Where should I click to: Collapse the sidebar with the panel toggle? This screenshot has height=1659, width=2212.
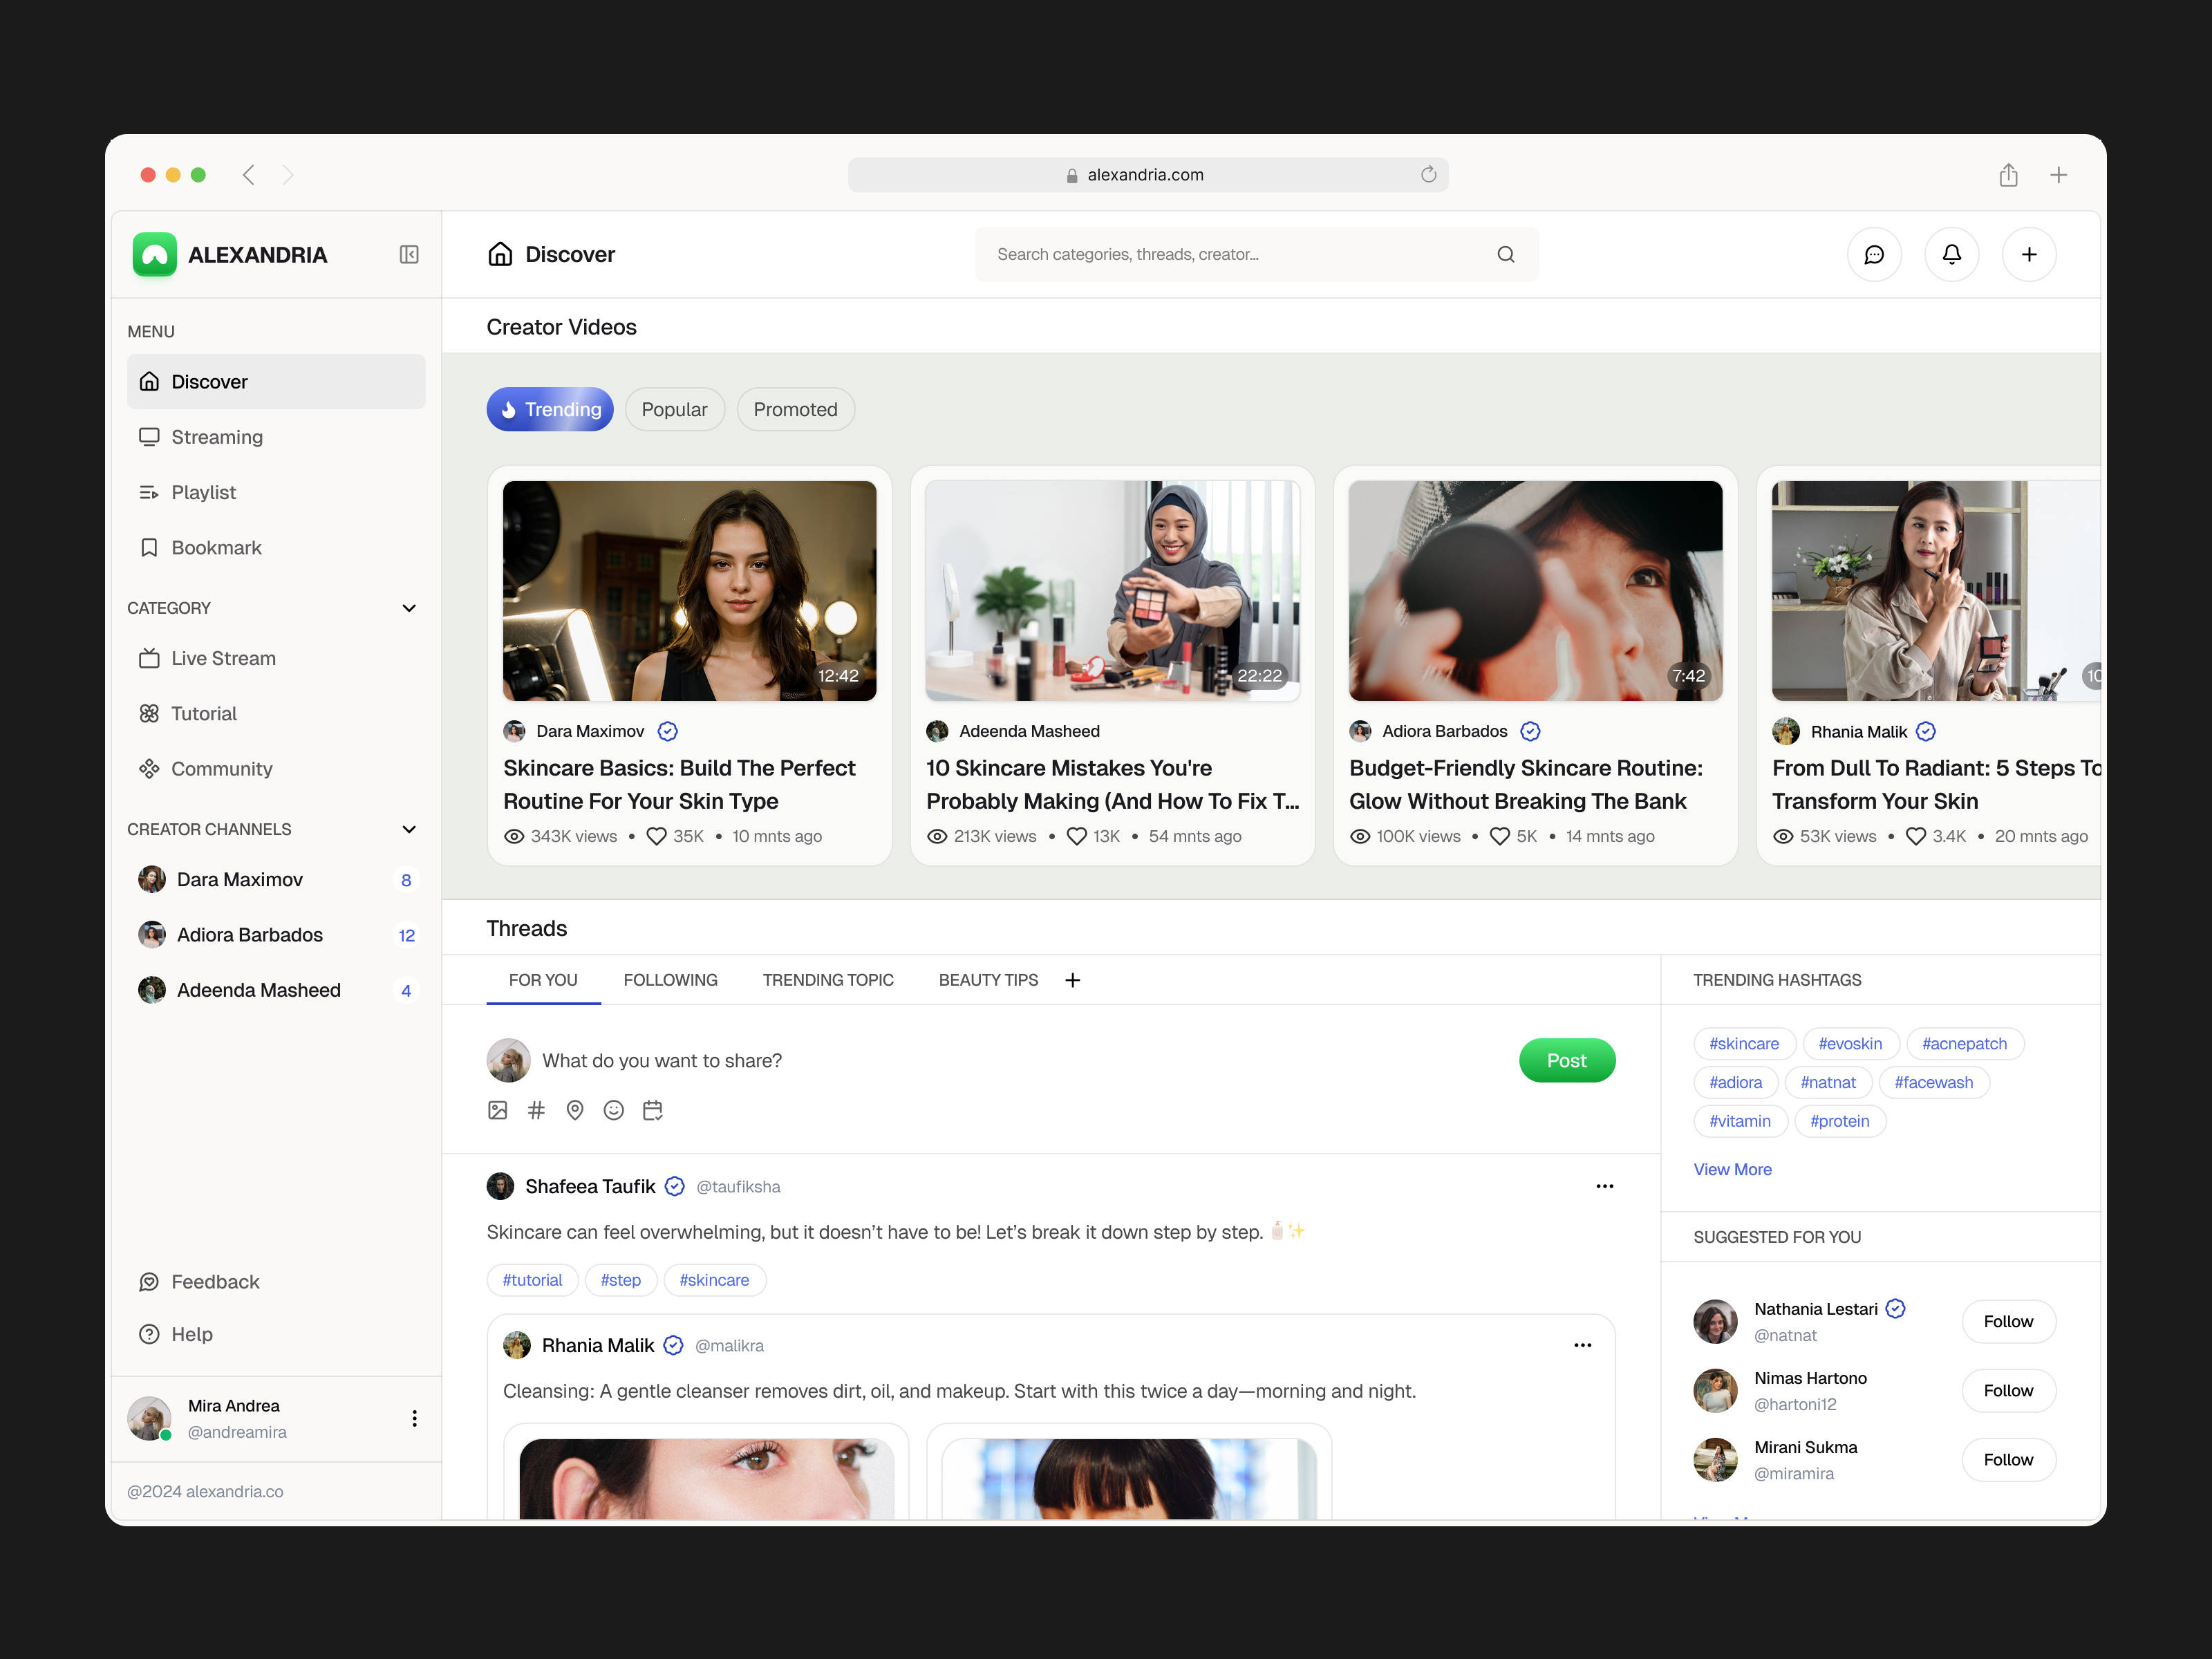(x=408, y=254)
